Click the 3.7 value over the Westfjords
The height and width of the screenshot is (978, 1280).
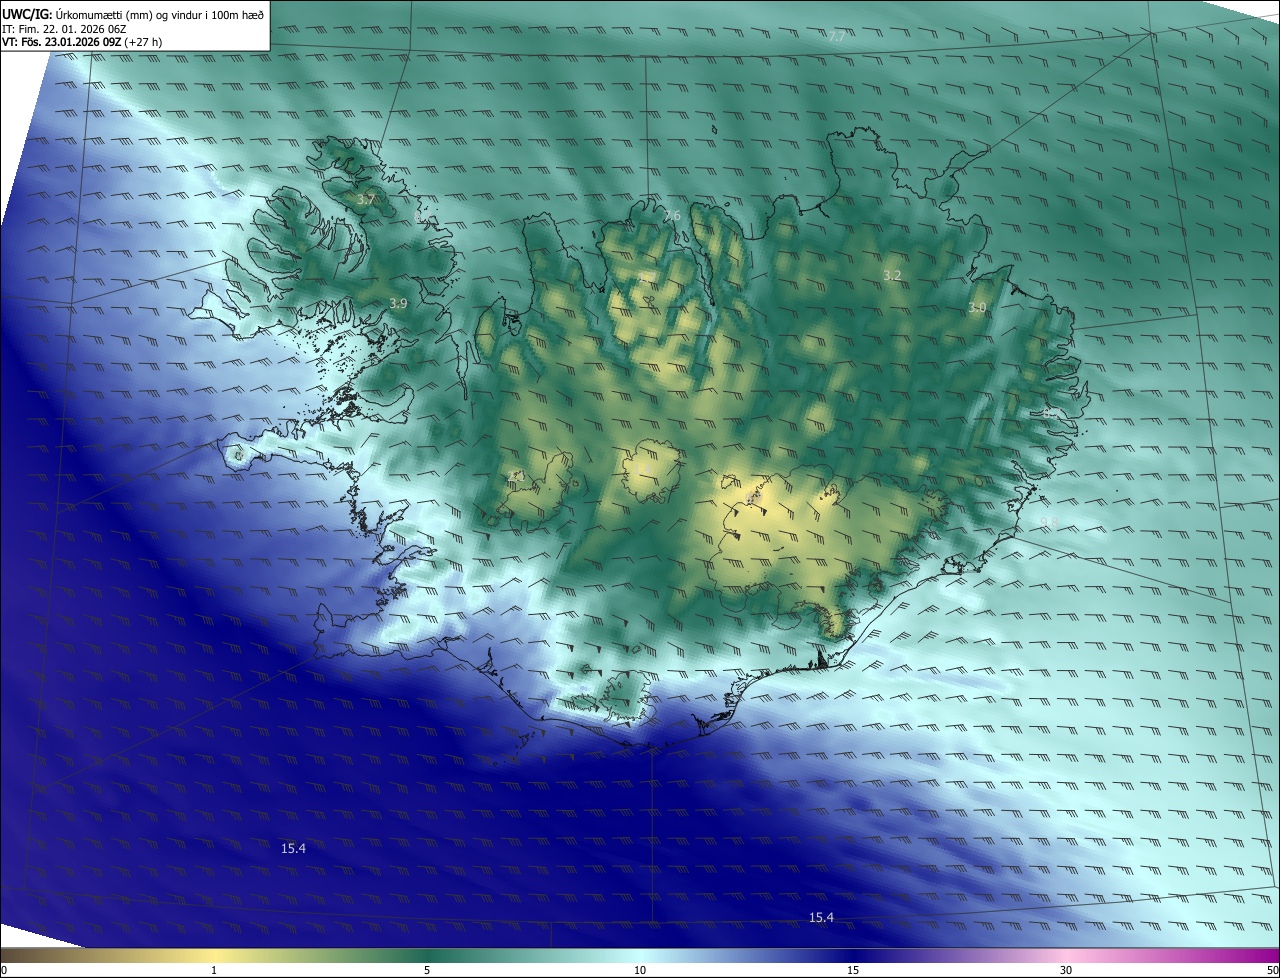(x=366, y=200)
